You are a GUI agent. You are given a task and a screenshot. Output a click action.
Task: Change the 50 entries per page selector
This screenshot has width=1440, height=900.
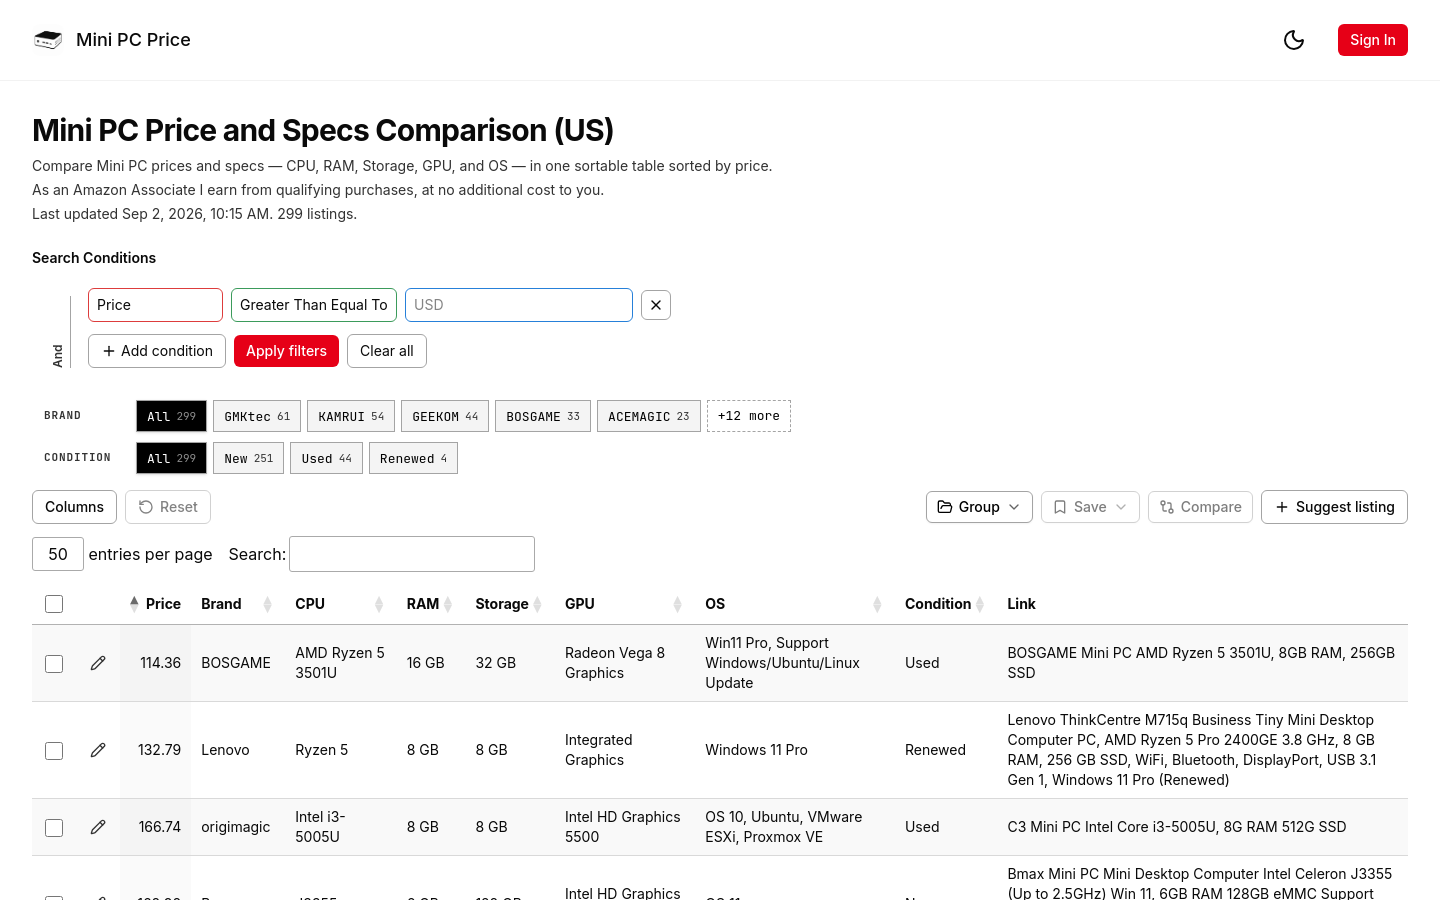tap(58, 554)
